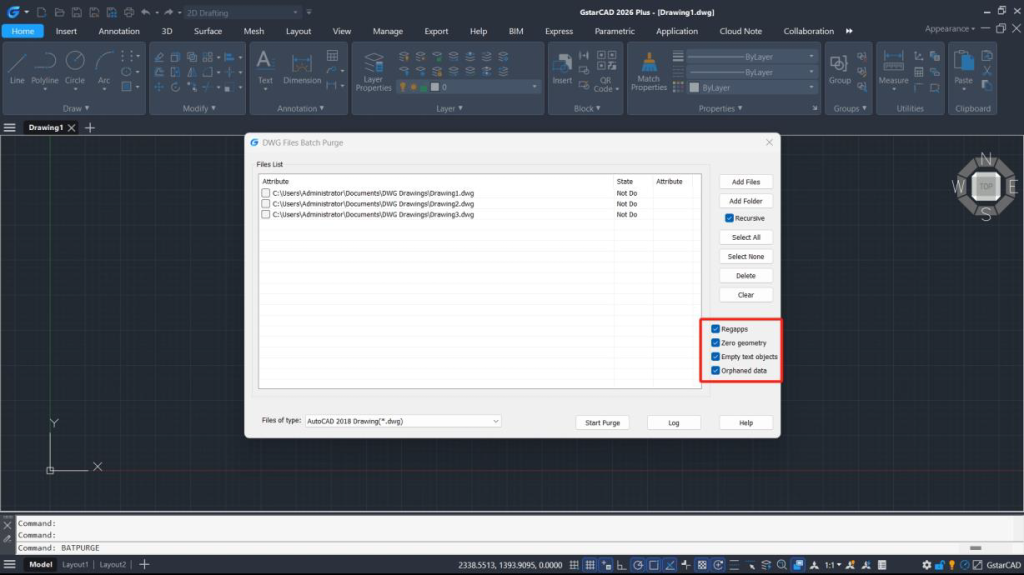Viewport: 1024px width, 575px height.
Task: Choose the Circle tool
Action: (x=75, y=67)
